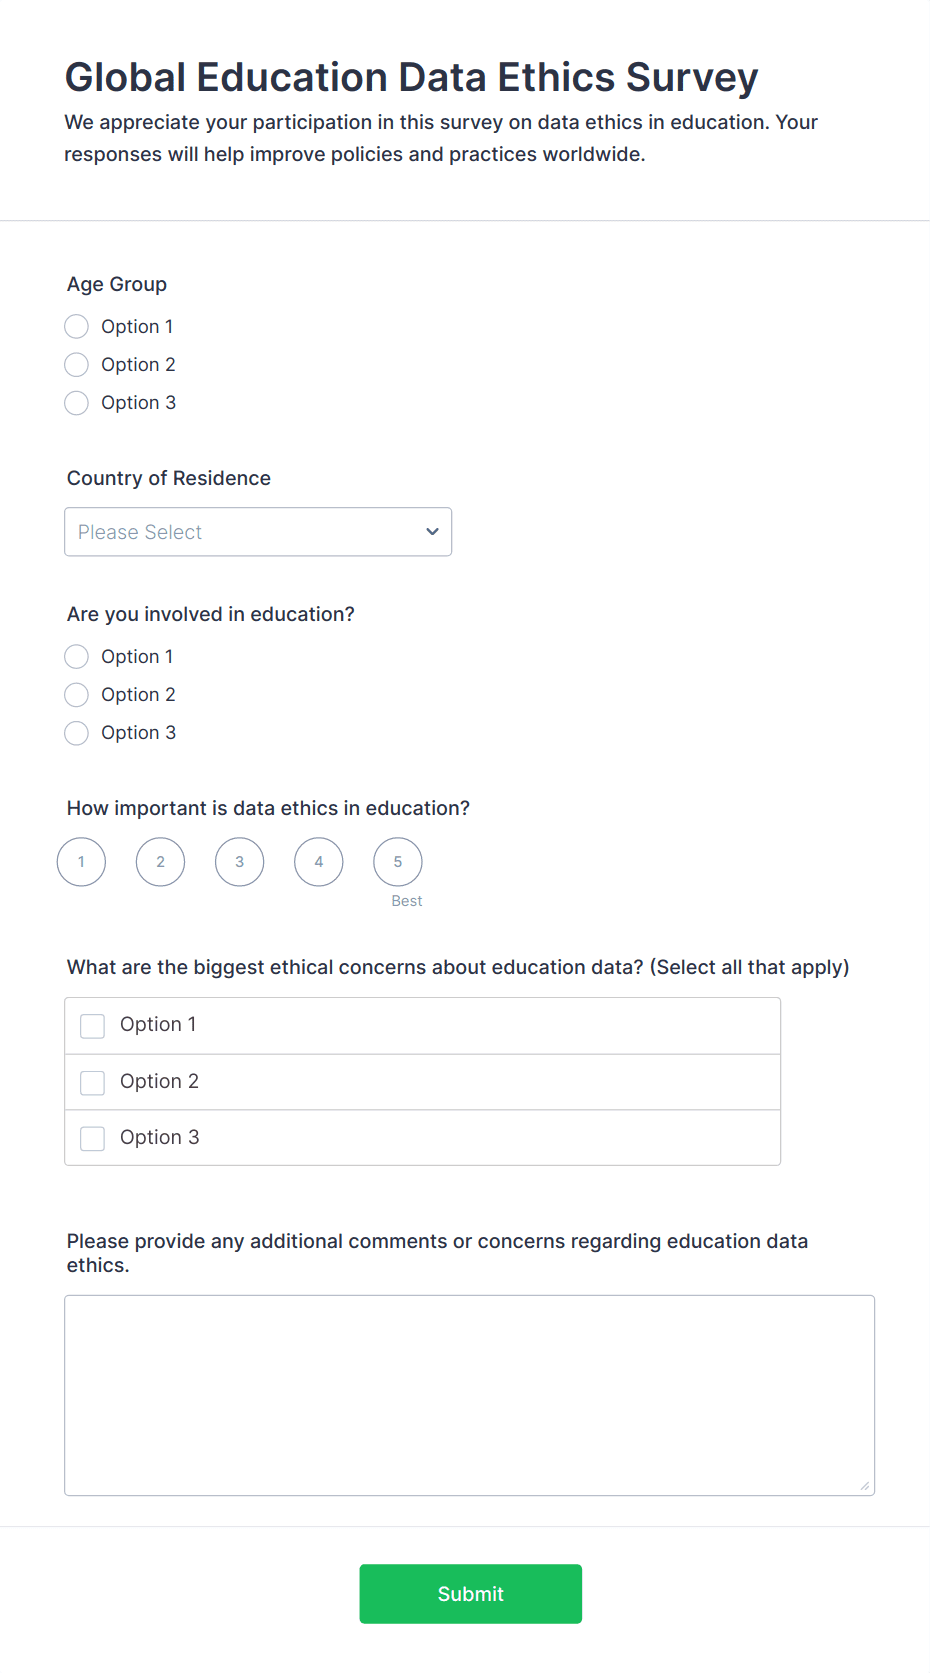Enable Option 3 ethical concerns checkbox

coord(93,1138)
